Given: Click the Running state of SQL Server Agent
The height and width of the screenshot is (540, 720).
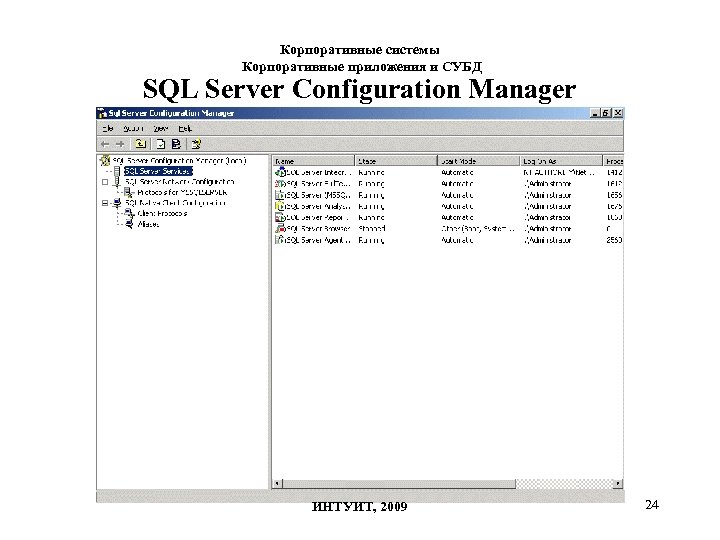Looking at the screenshot, I should click(371, 240).
